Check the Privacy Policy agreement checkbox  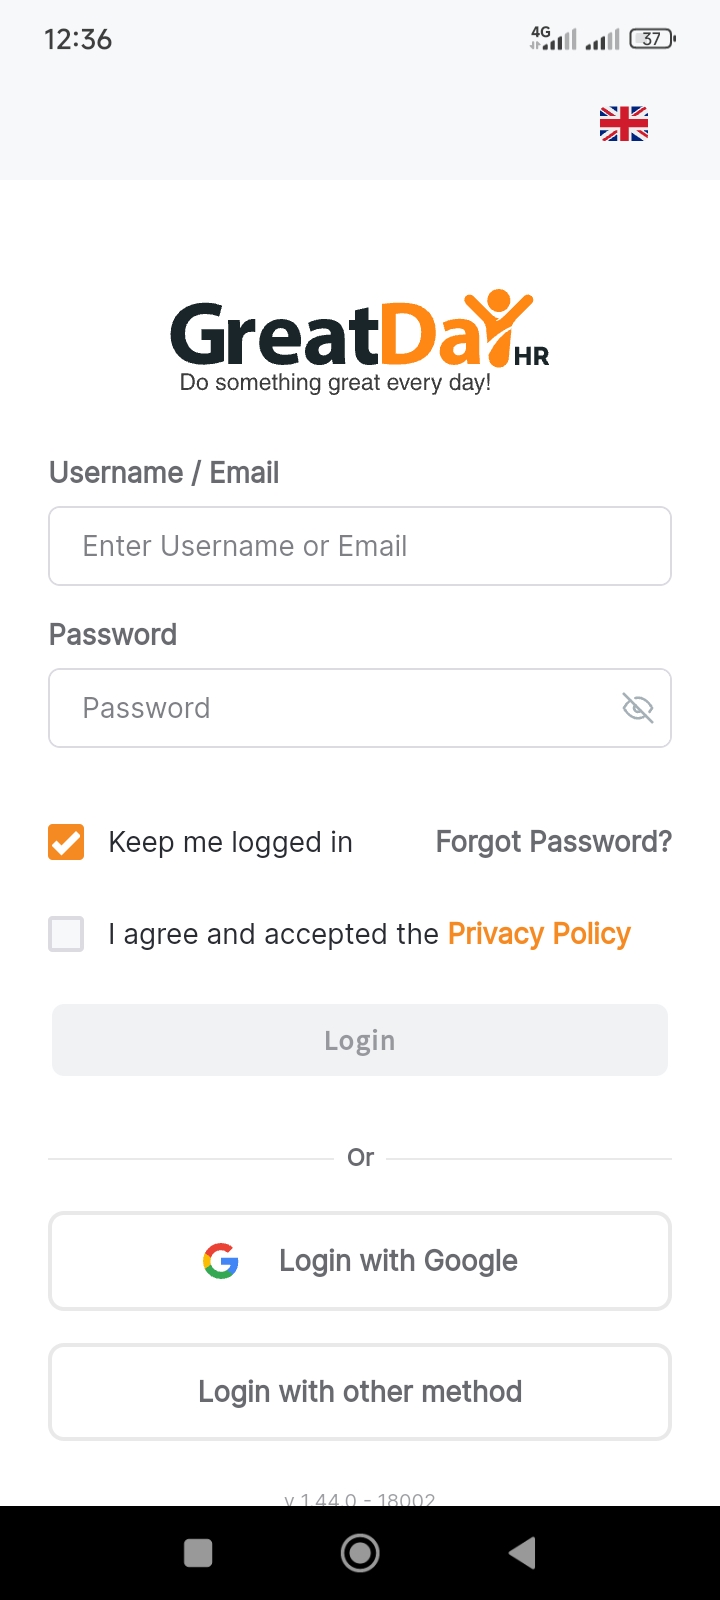[x=66, y=934]
